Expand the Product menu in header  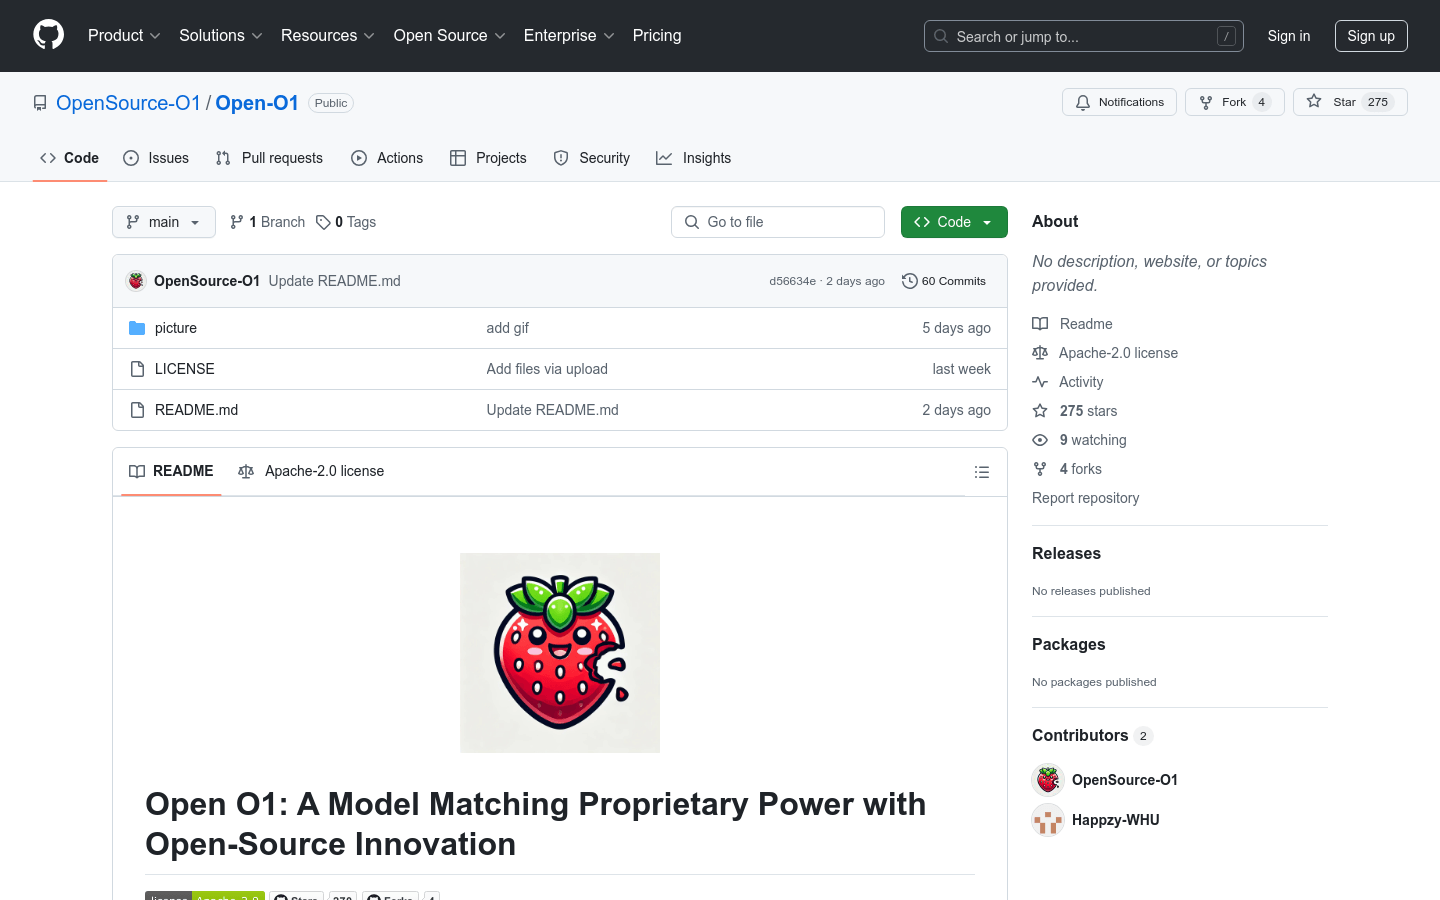click(124, 36)
